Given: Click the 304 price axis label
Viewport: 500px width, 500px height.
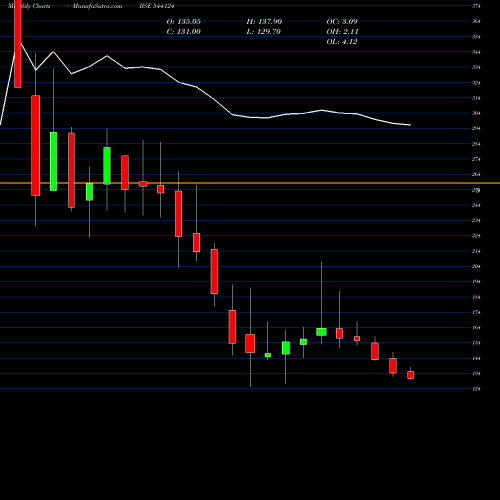Looking at the screenshot, I should 476,113.
